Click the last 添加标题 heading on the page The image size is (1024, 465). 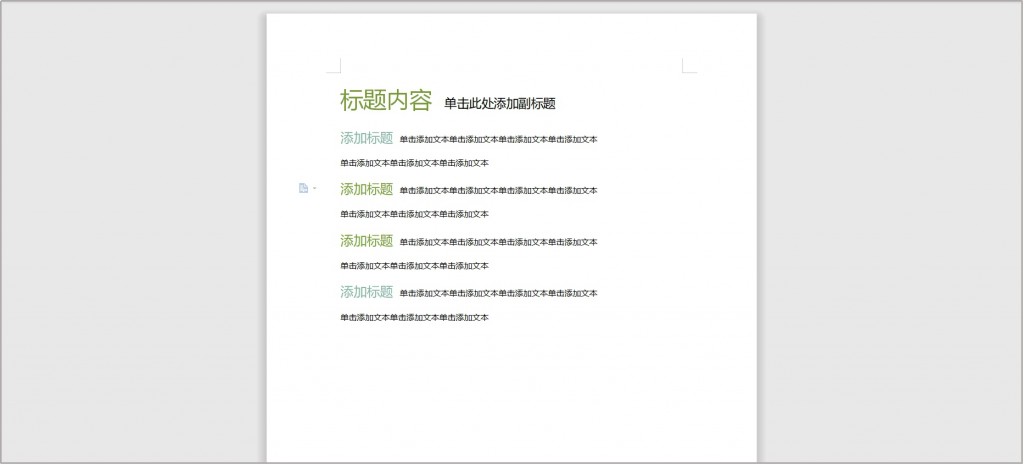coord(366,292)
